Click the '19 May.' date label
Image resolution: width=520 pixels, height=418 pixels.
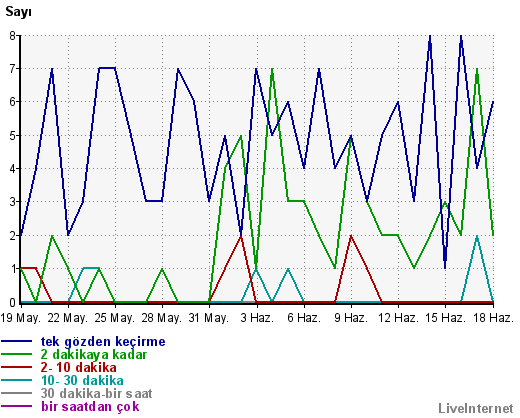coord(21,318)
